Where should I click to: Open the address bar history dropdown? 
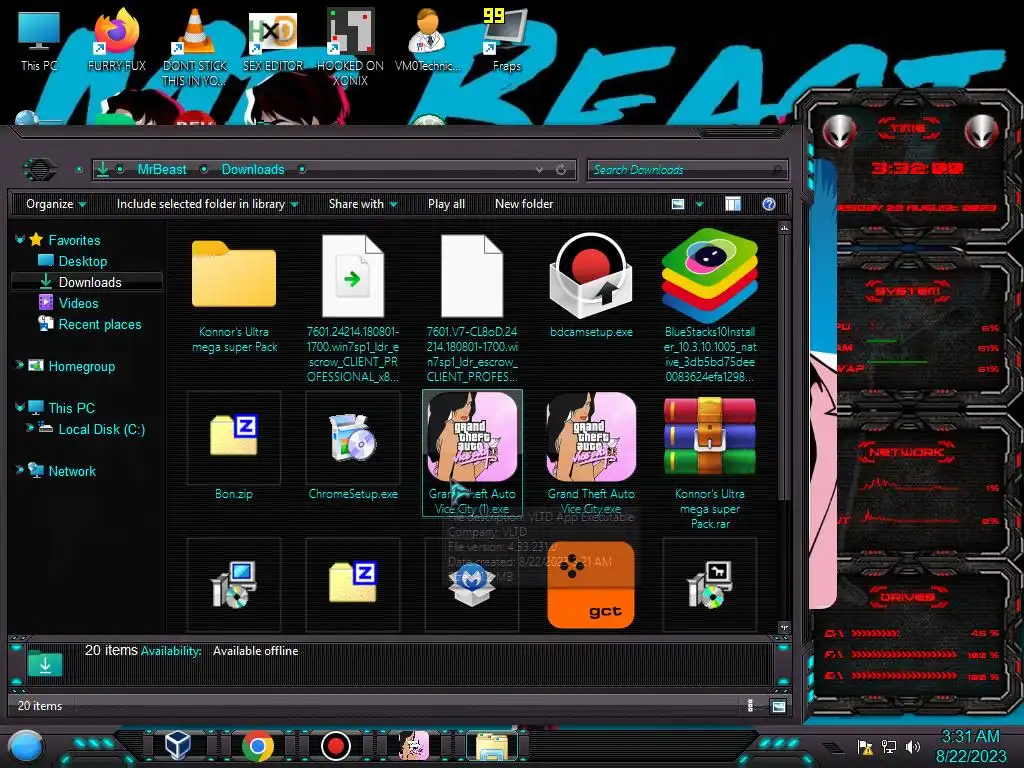coord(539,170)
